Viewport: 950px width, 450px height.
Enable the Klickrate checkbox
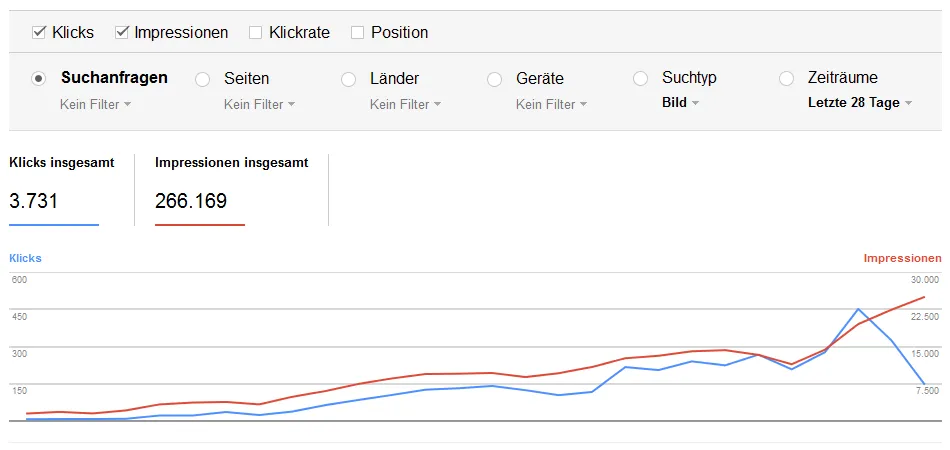256,33
